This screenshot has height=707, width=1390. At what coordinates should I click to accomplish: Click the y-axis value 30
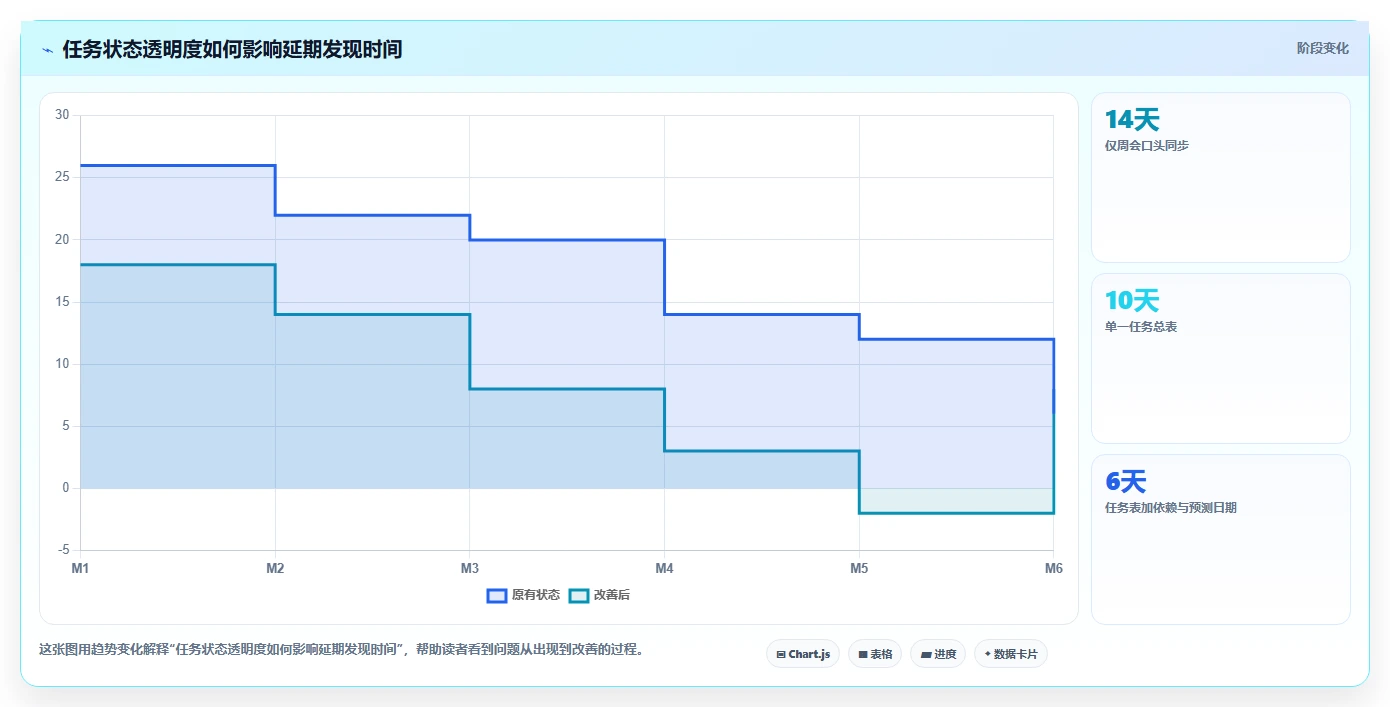coord(62,115)
